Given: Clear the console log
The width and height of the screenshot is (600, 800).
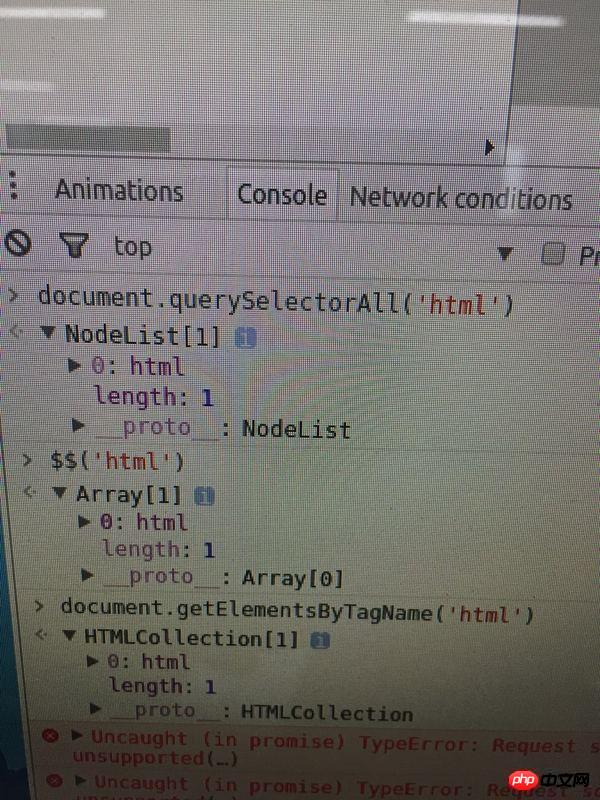Looking at the screenshot, I should 18,243.
